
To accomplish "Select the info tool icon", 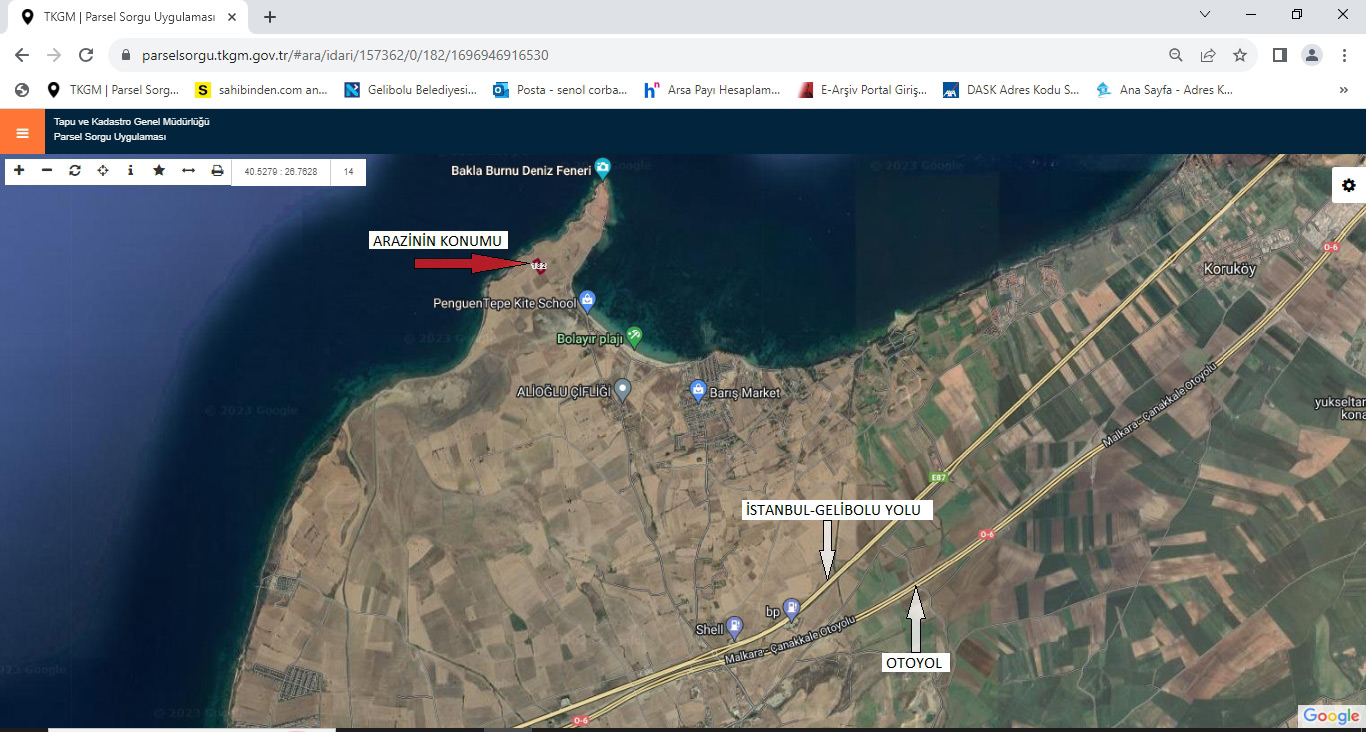I will tap(131, 171).
